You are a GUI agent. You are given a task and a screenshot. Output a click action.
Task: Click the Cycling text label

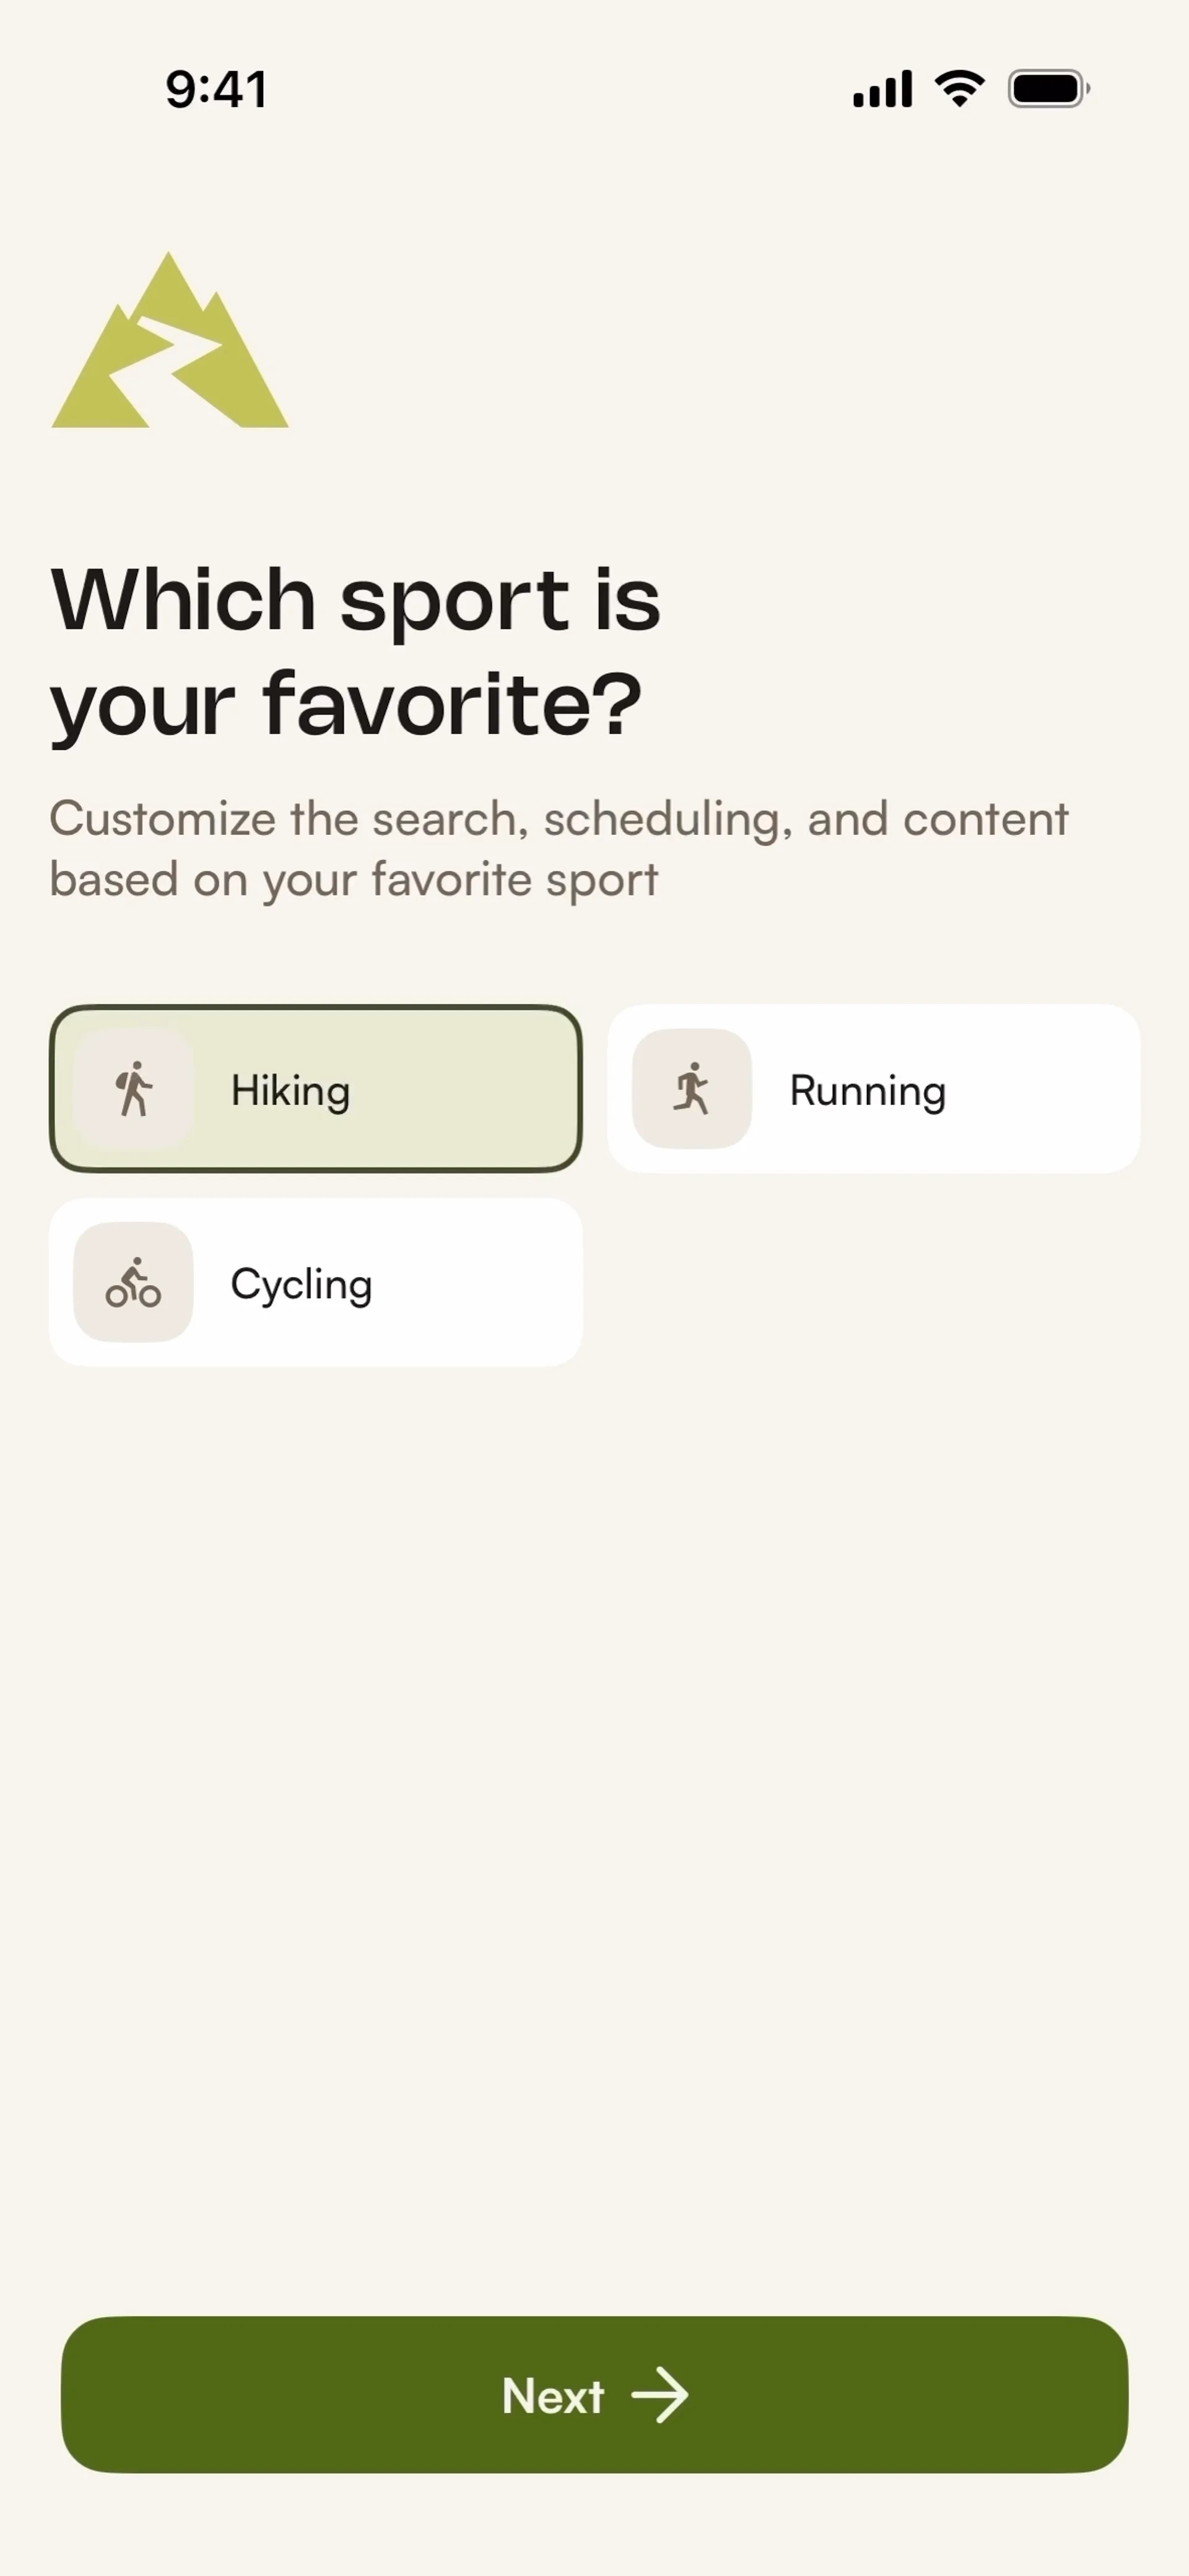(301, 1284)
